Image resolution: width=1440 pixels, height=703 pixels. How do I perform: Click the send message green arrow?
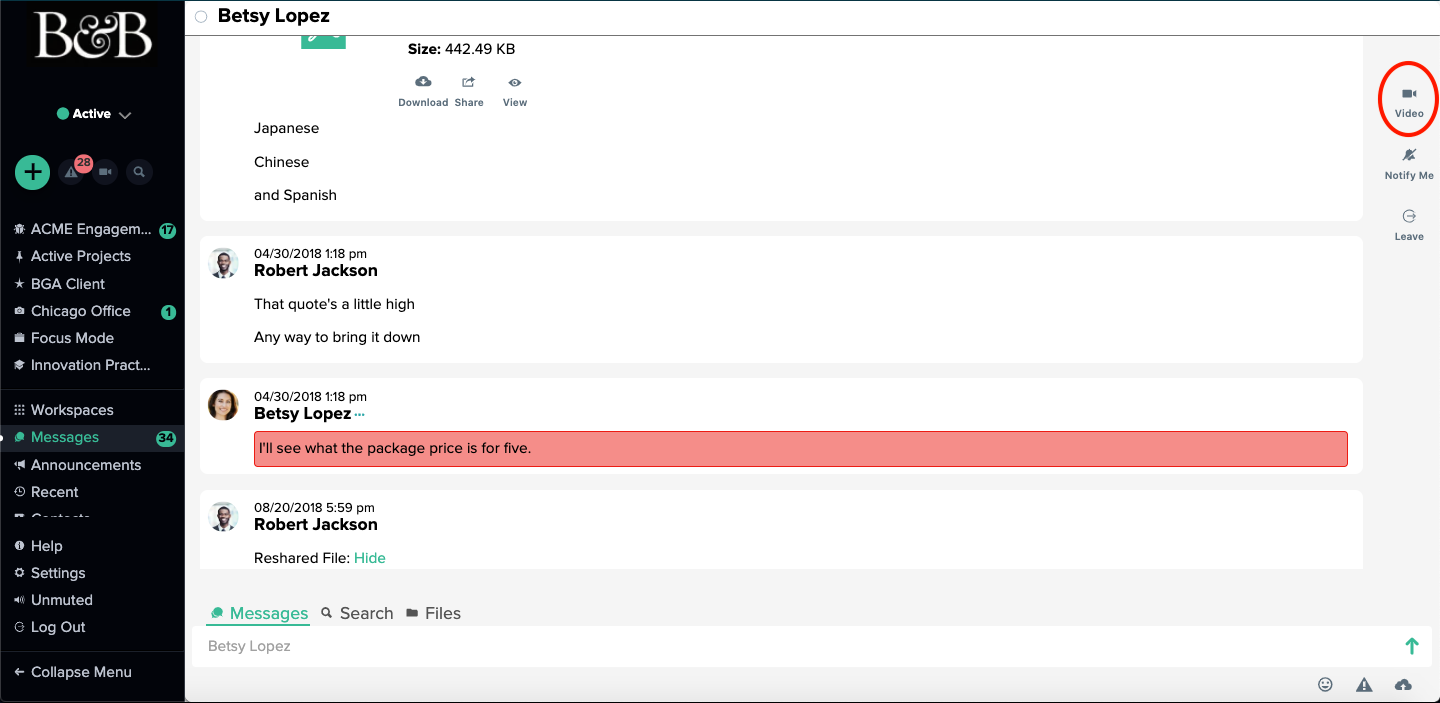pyautogui.click(x=1412, y=646)
